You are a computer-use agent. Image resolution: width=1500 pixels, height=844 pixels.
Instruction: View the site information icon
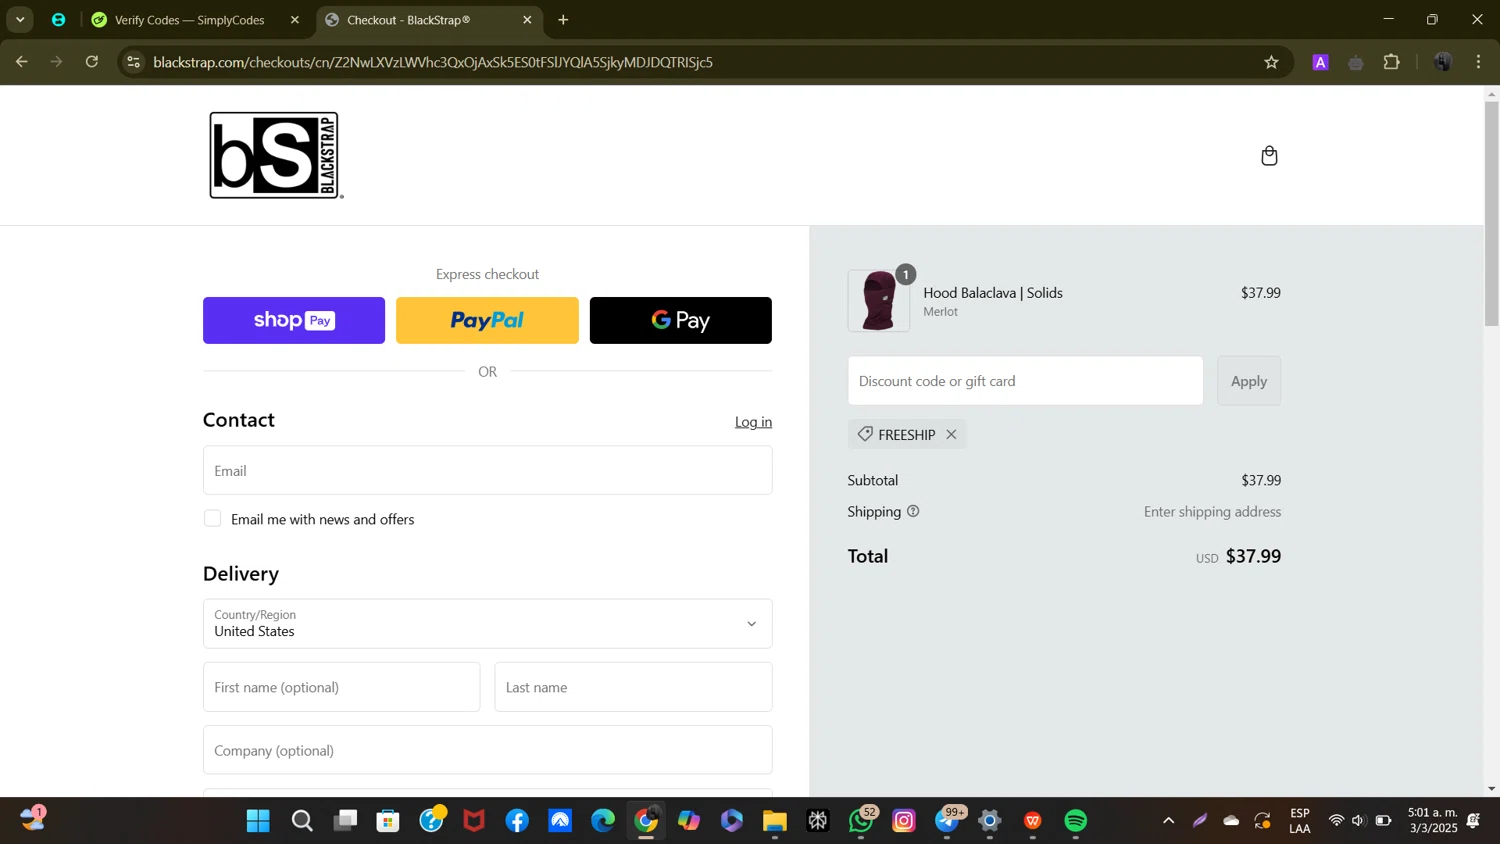point(134,62)
